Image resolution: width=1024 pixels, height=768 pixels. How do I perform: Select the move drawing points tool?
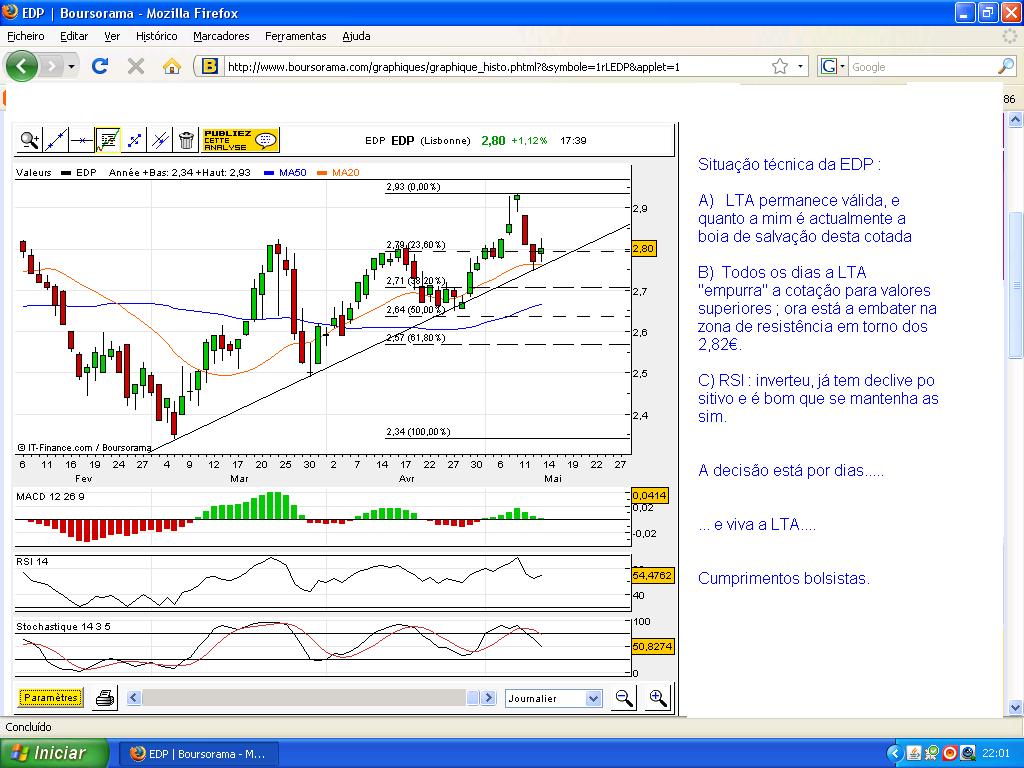point(134,140)
